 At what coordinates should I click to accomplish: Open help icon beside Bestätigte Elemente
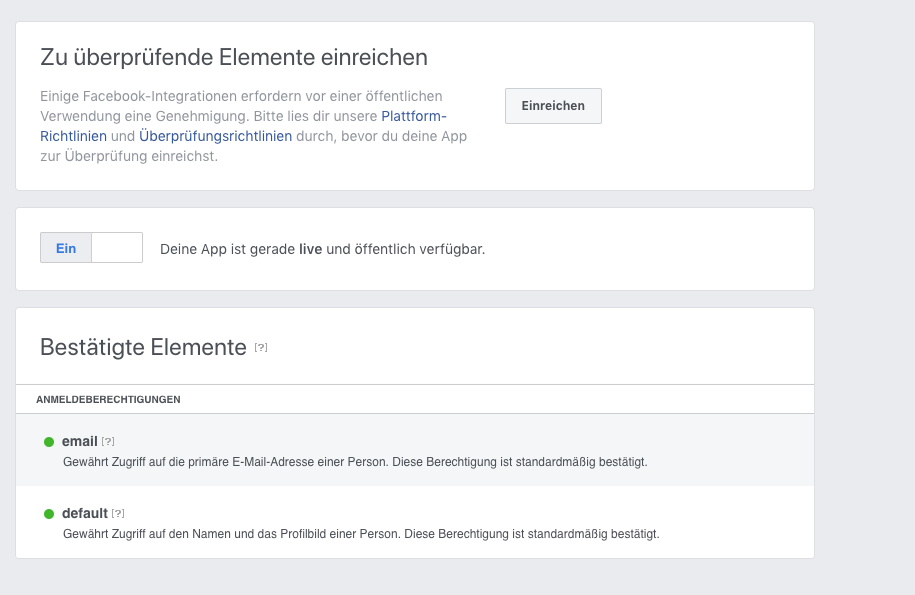[261, 348]
